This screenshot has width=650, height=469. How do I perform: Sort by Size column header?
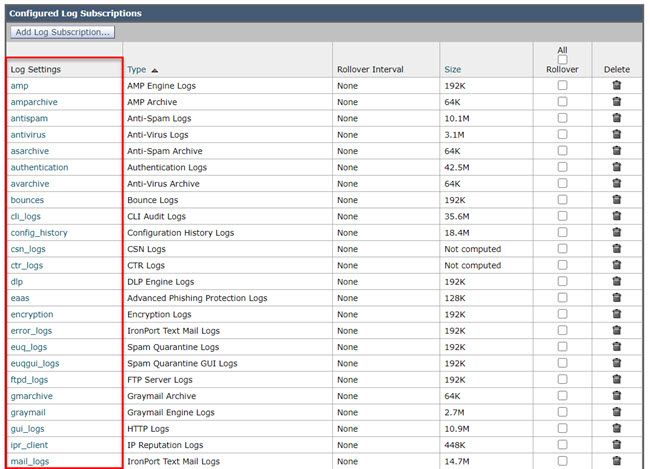452,69
